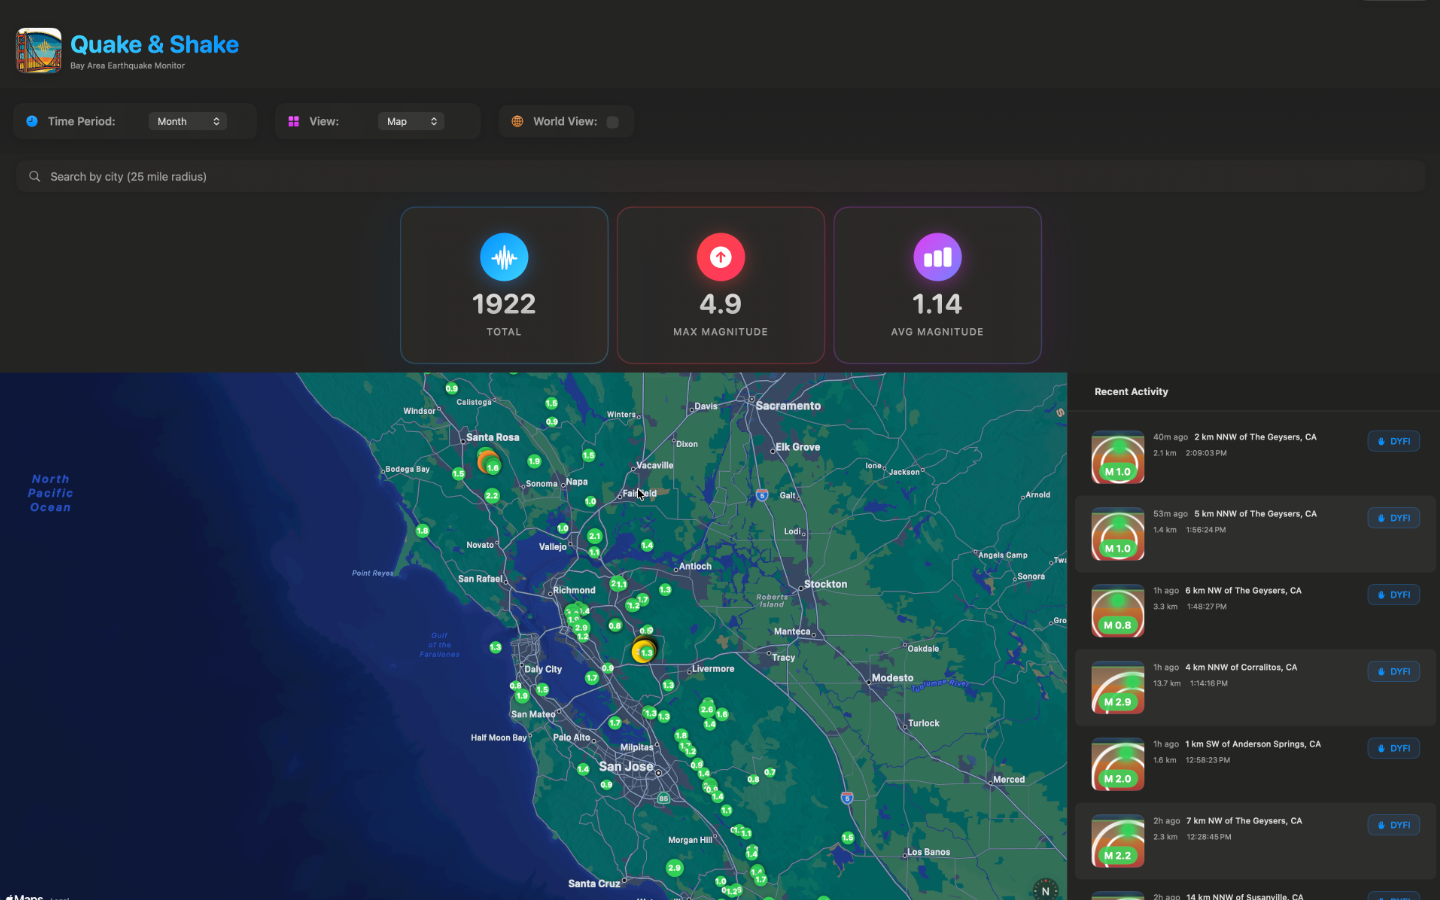The height and width of the screenshot is (900, 1440).
Task: Click DYFI button for 5 km NNW Geysers quake
Action: (x=1394, y=518)
